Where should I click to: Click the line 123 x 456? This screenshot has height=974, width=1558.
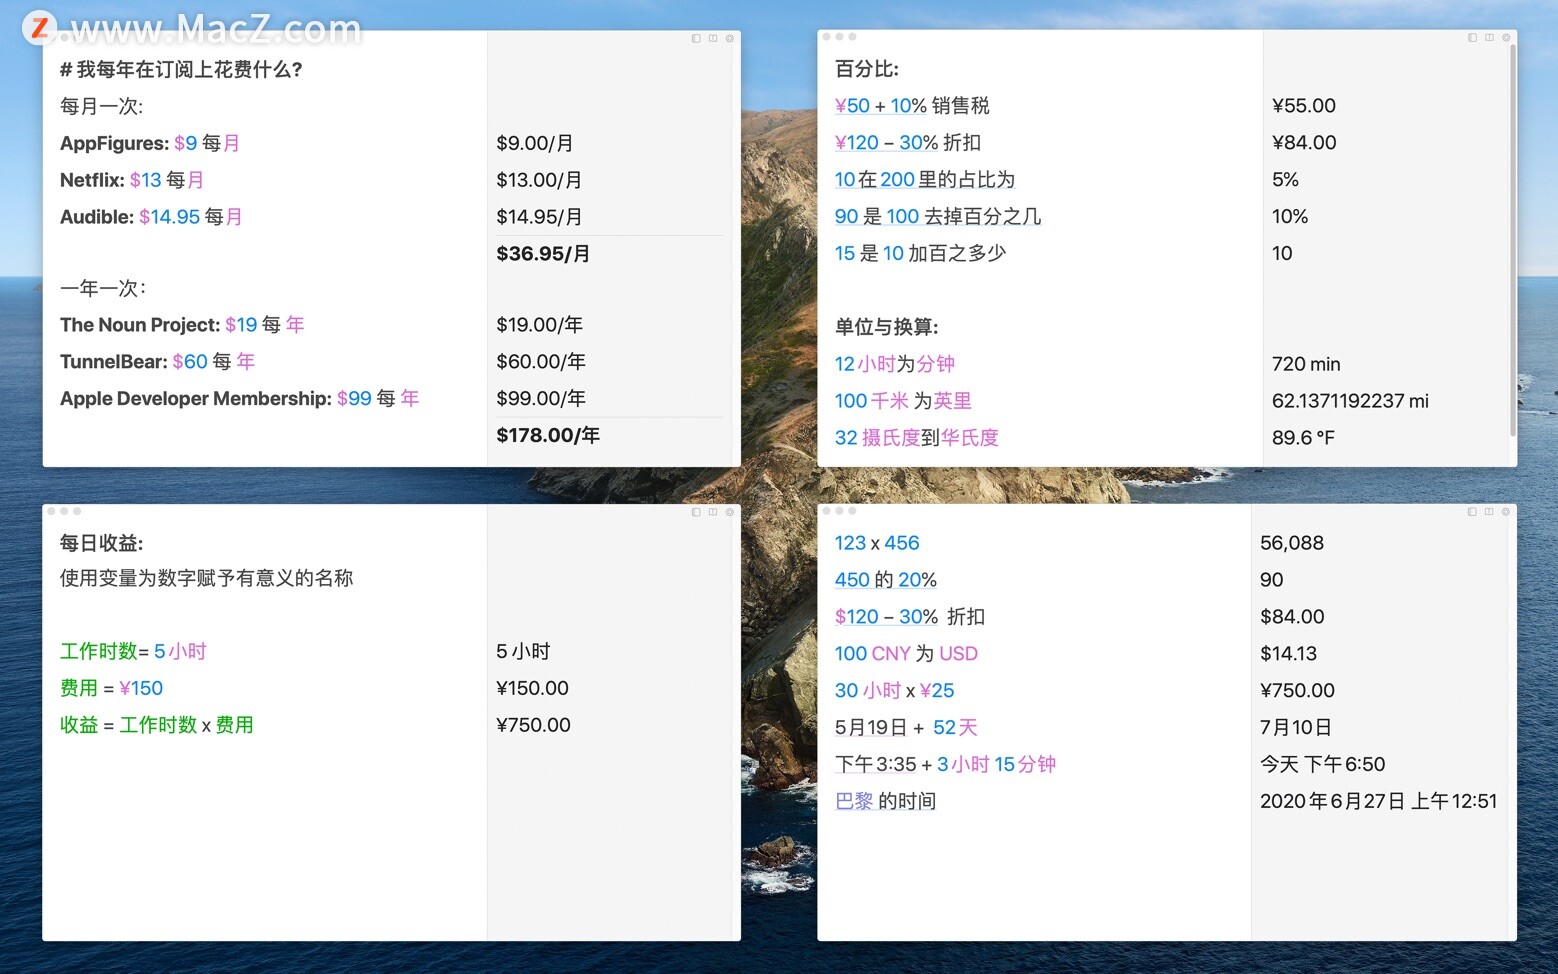(877, 543)
